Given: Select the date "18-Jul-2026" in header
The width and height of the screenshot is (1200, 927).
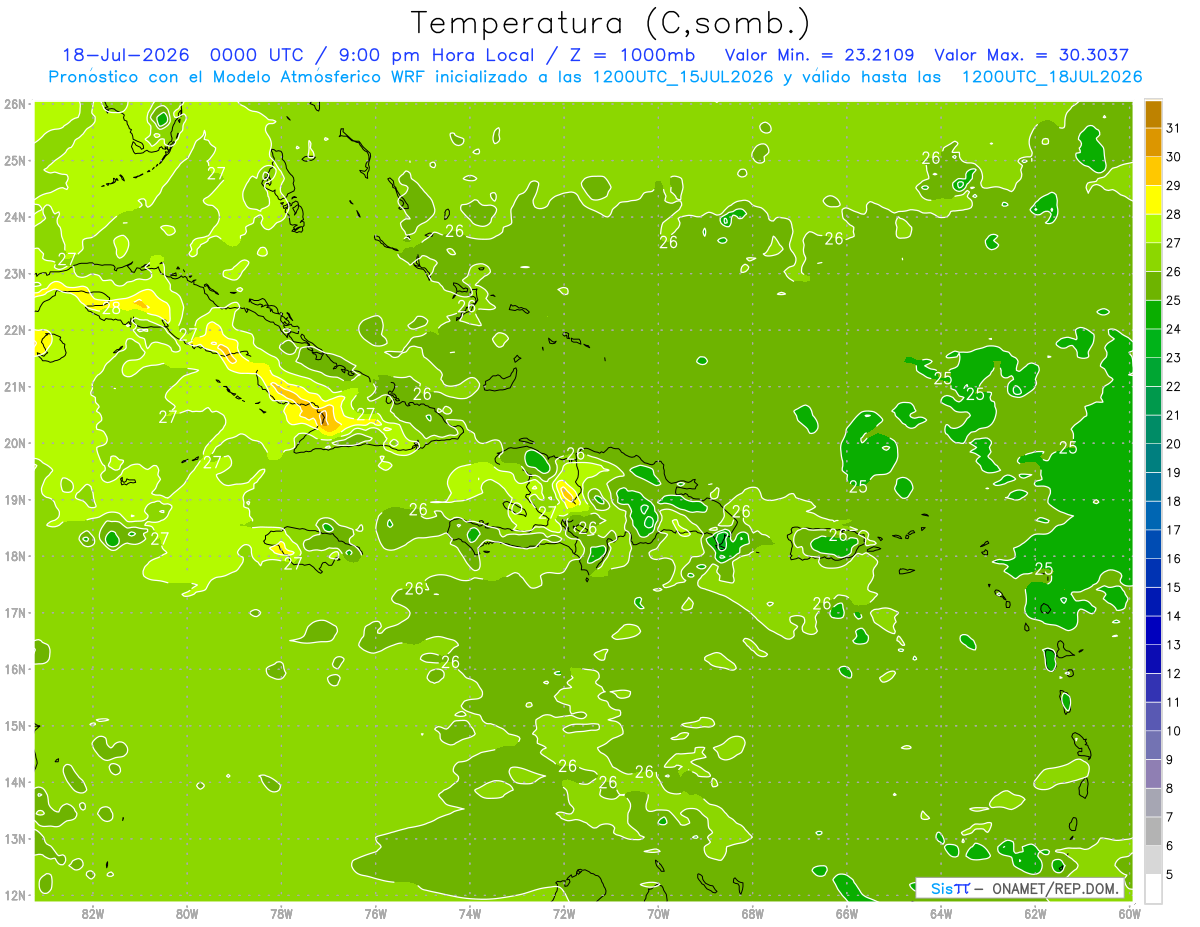Looking at the screenshot, I should tap(126, 55).
